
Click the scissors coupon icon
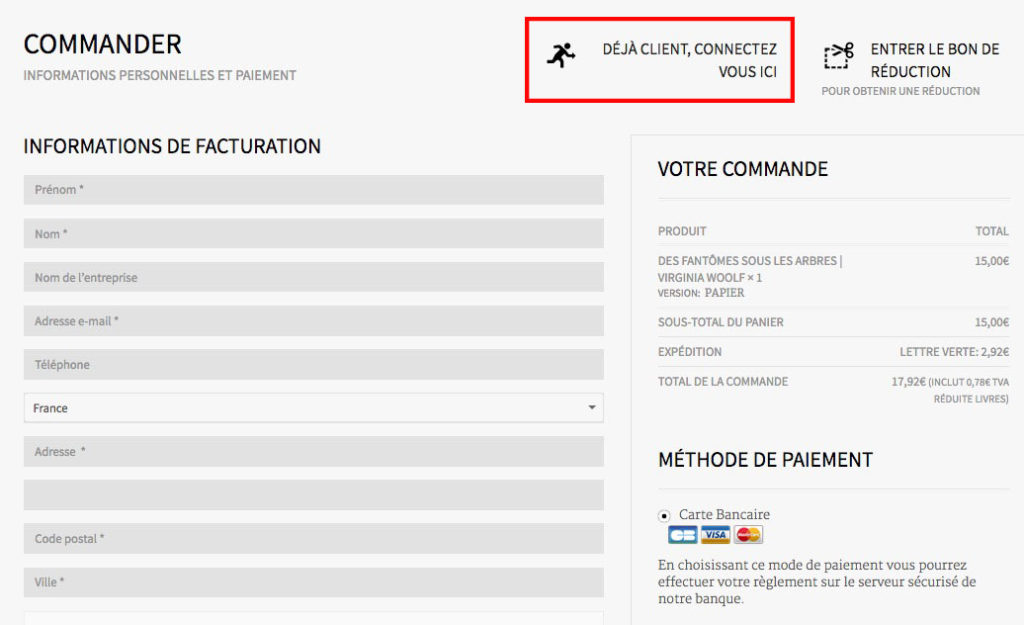pyautogui.click(x=839, y=56)
